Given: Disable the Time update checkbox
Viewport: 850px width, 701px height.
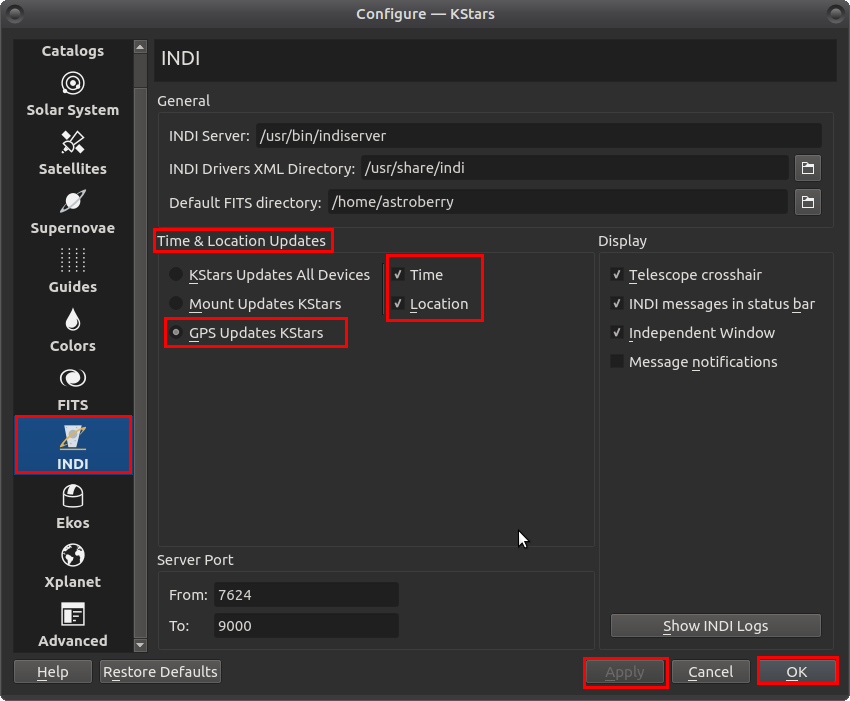Looking at the screenshot, I should (397, 274).
